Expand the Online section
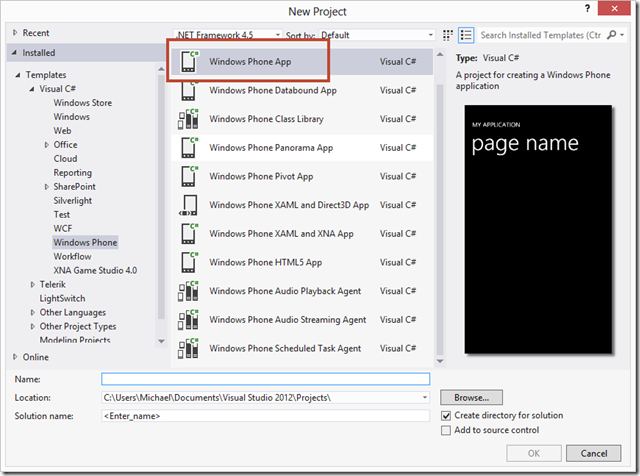The height and width of the screenshot is (476, 640). pyautogui.click(x=15, y=357)
